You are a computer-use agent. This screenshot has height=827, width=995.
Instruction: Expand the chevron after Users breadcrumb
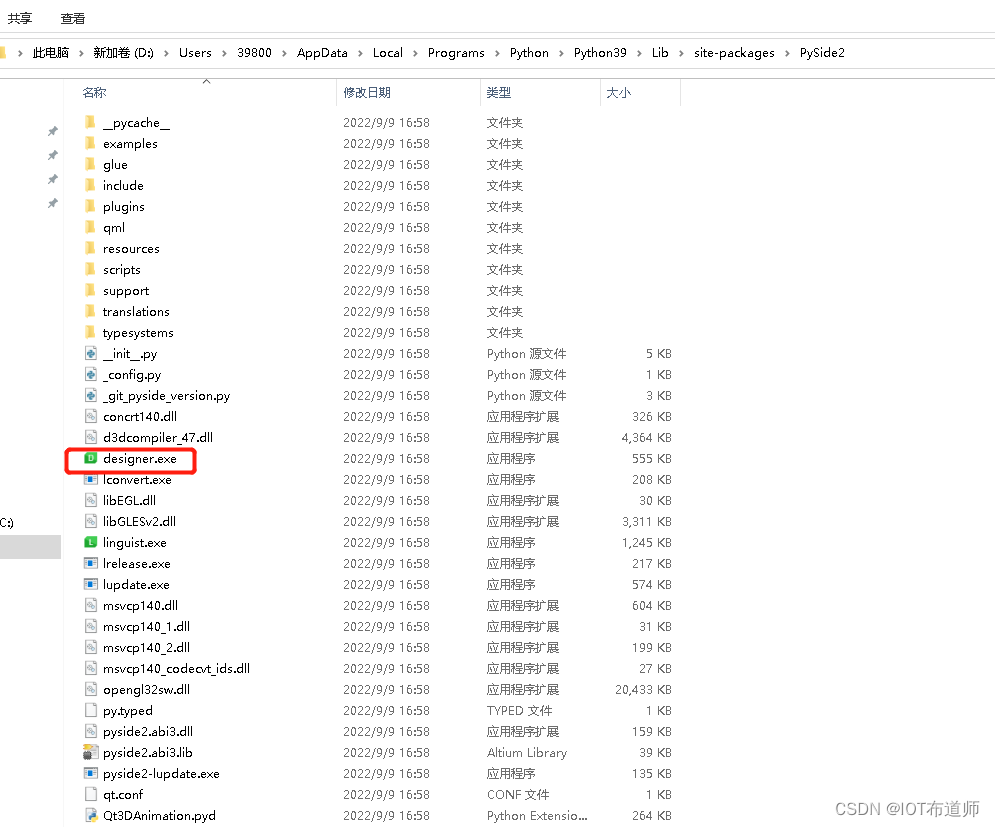click(x=224, y=53)
